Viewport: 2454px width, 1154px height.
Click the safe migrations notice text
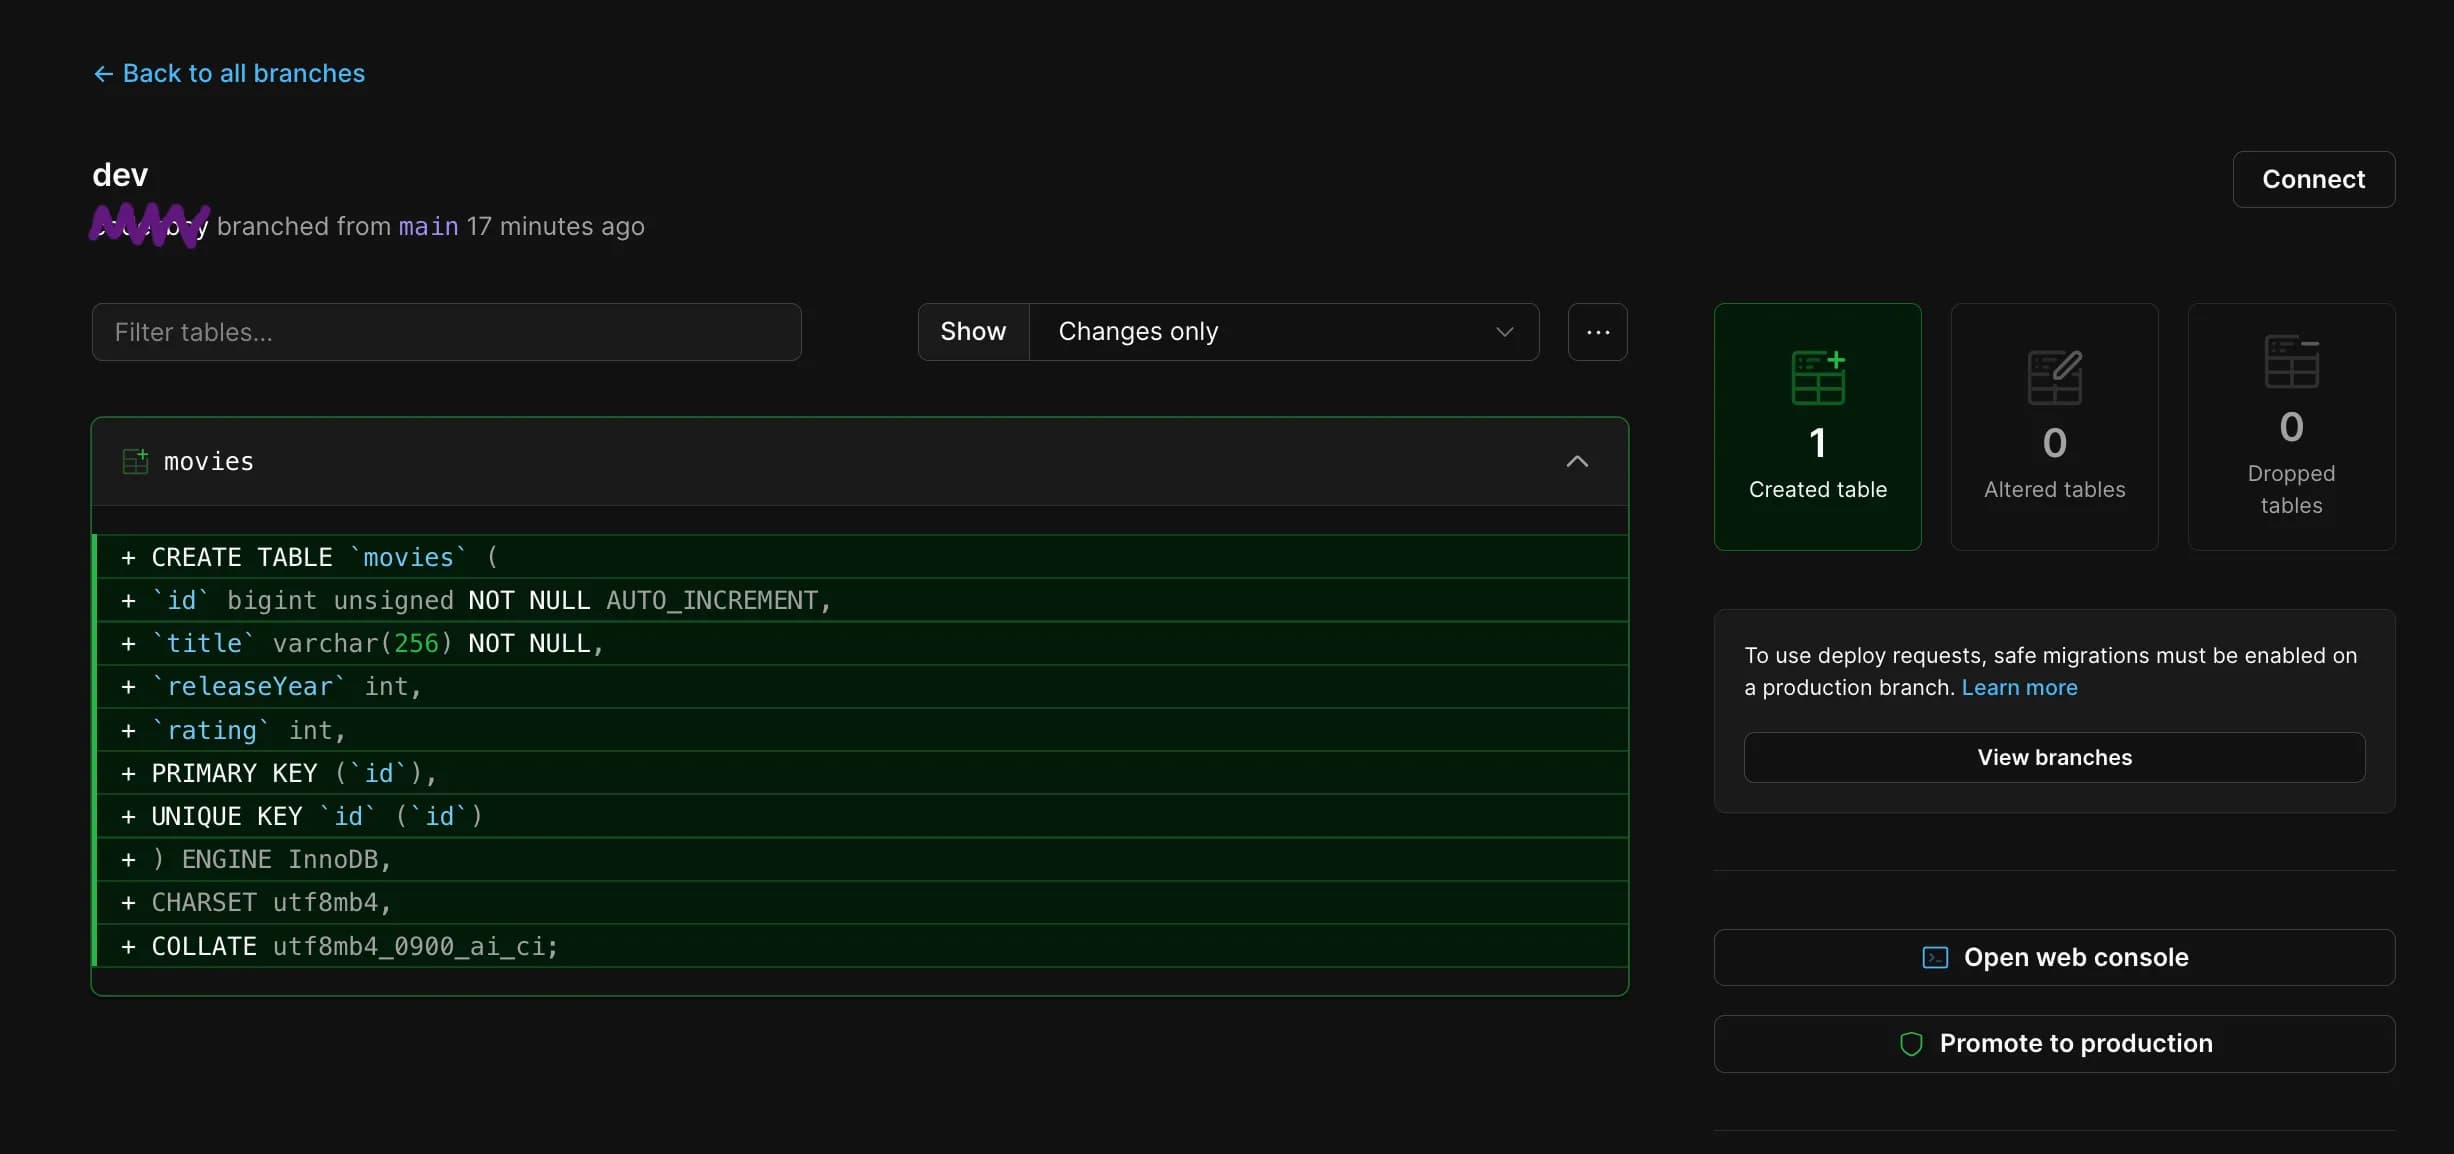[2050, 671]
